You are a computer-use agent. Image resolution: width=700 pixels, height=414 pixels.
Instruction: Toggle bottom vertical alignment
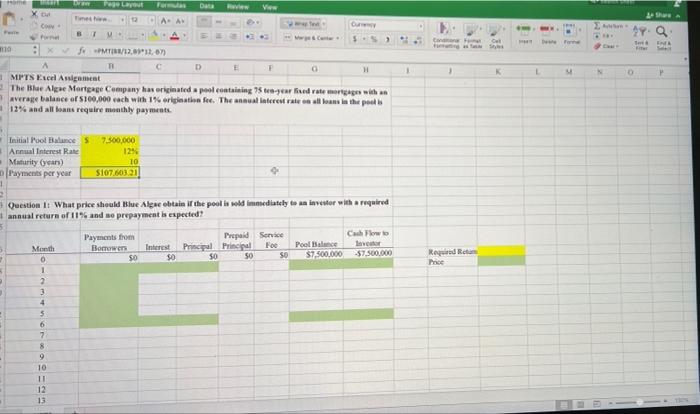point(233,22)
